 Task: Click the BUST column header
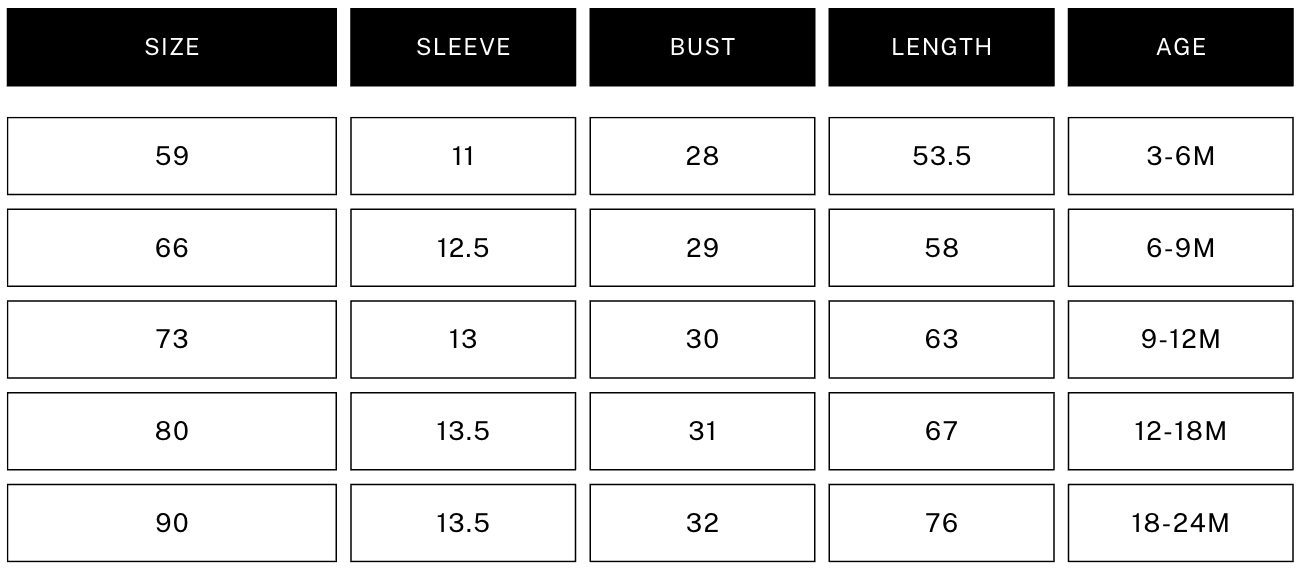[702, 47]
